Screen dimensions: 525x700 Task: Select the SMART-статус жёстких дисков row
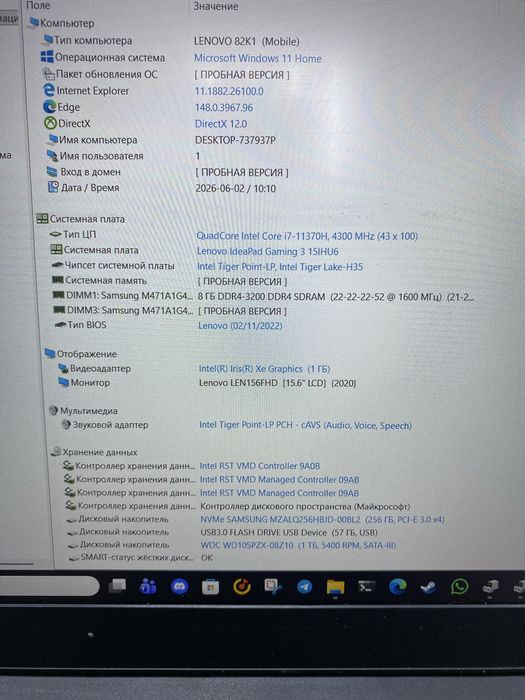[140, 558]
